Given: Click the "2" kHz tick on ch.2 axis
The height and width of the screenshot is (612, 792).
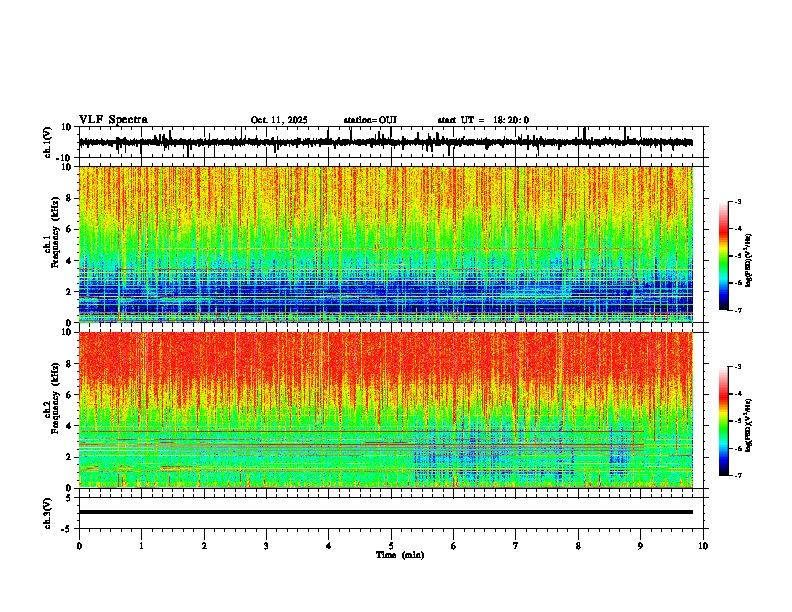Looking at the screenshot, I should 70,457.
